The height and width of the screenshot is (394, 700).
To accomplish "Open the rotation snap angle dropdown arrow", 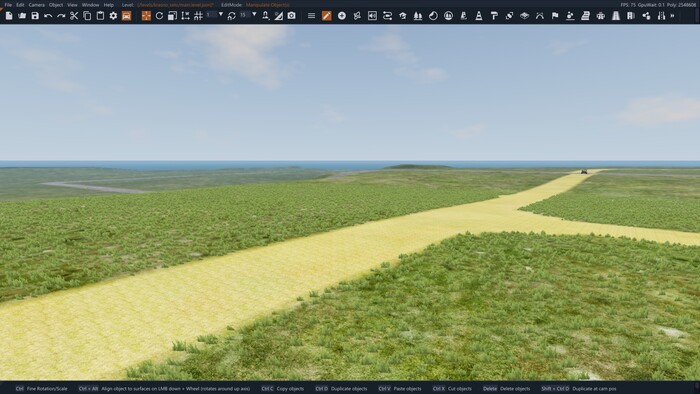I will pos(254,14).
